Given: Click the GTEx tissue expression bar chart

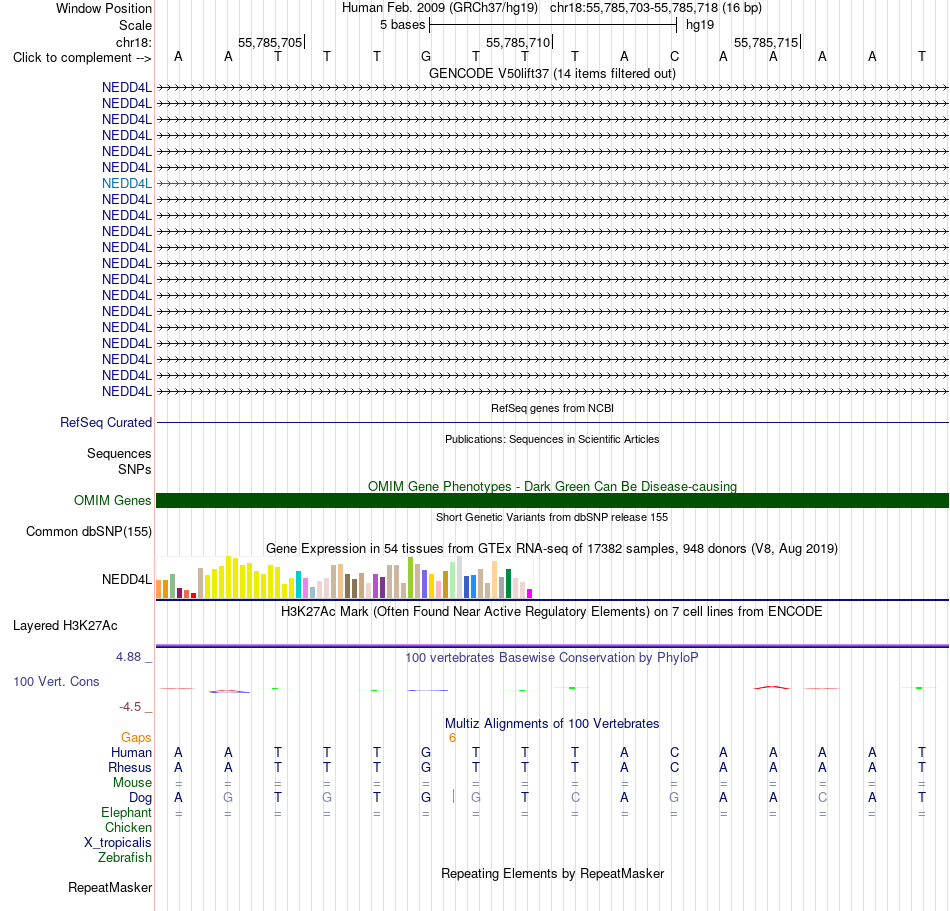Looking at the screenshot, I should point(344,577).
